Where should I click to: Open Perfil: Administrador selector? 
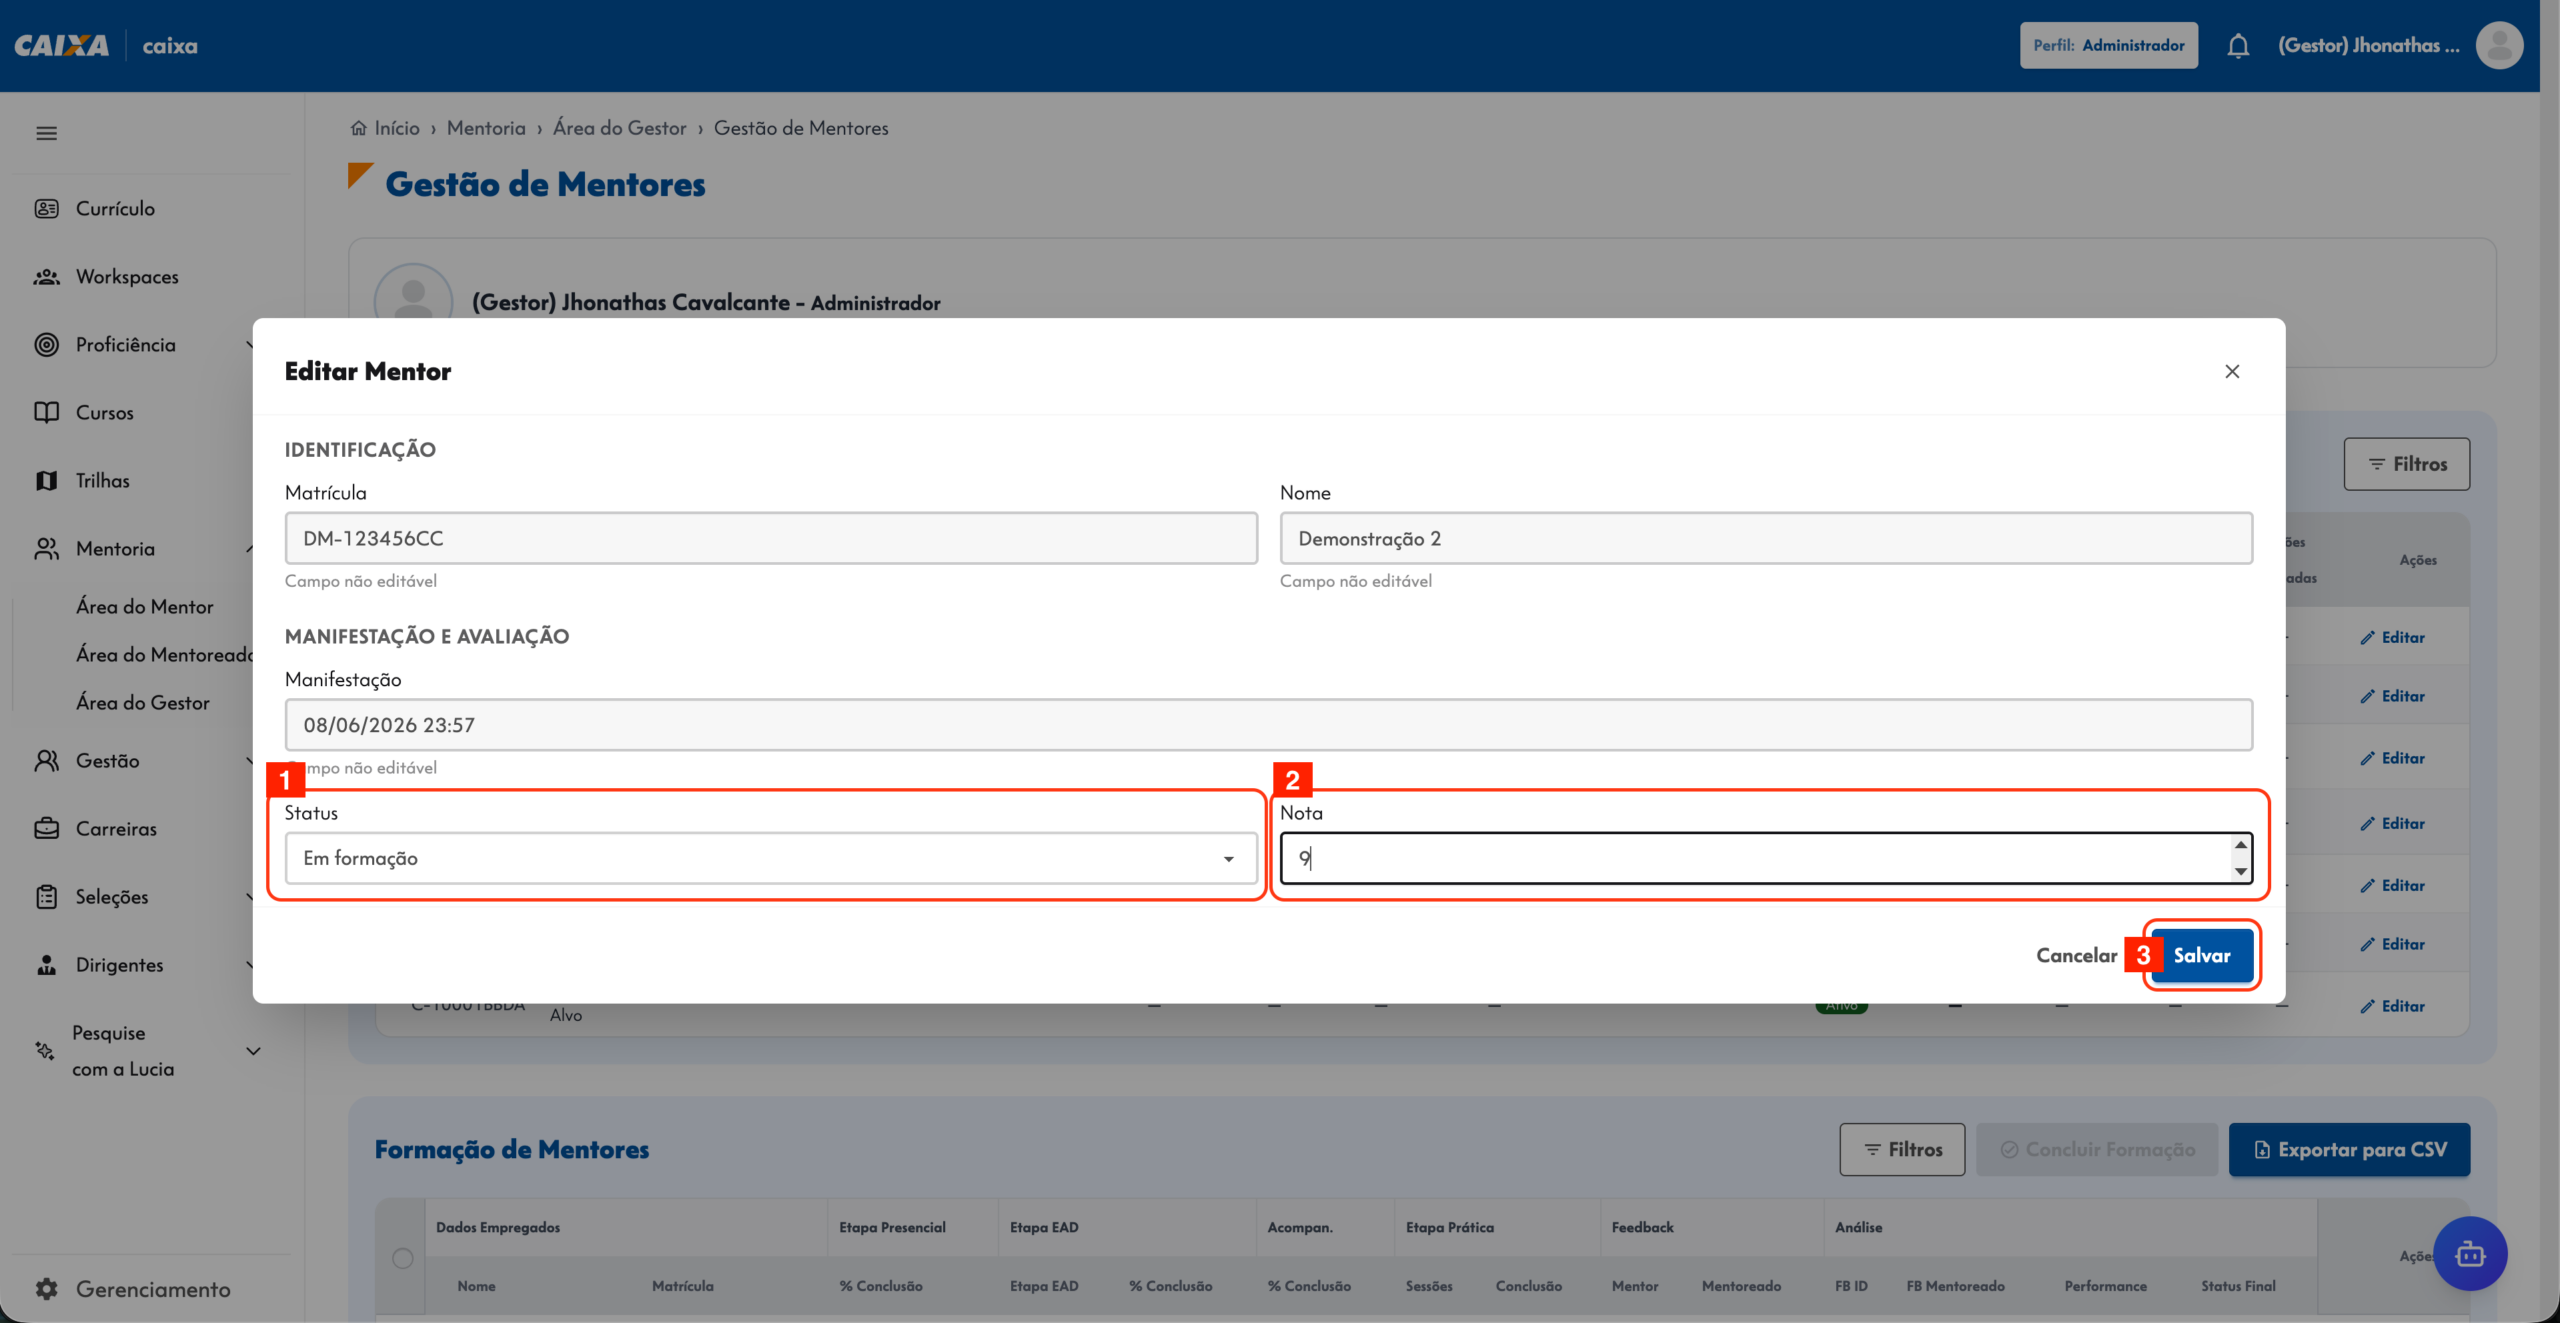(2108, 45)
